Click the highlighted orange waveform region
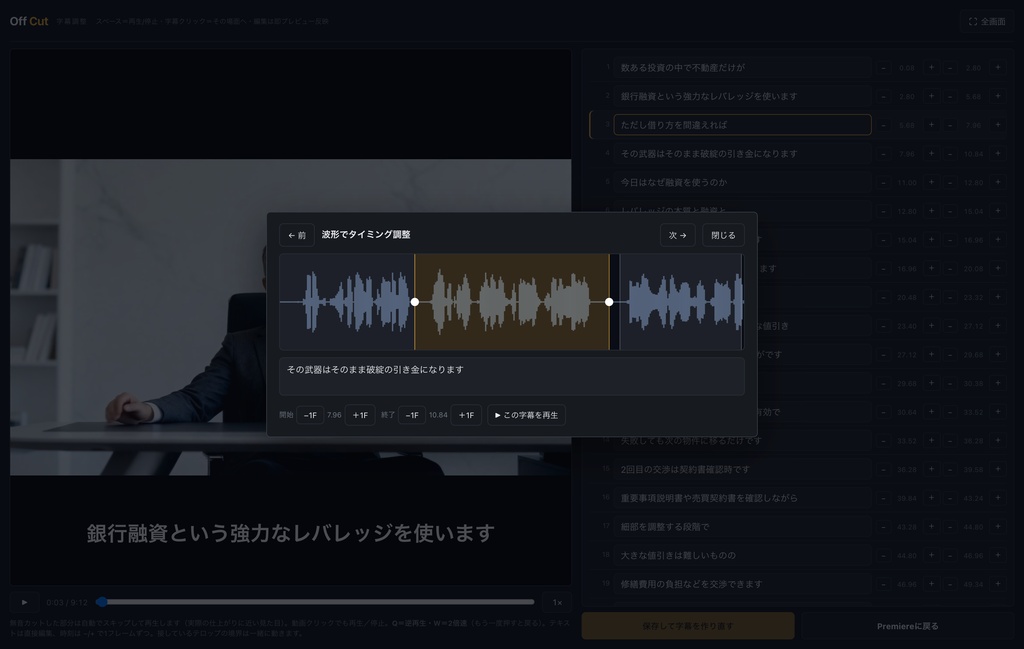The width and height of the screenshot is (1024, 649). pos(512,302)
